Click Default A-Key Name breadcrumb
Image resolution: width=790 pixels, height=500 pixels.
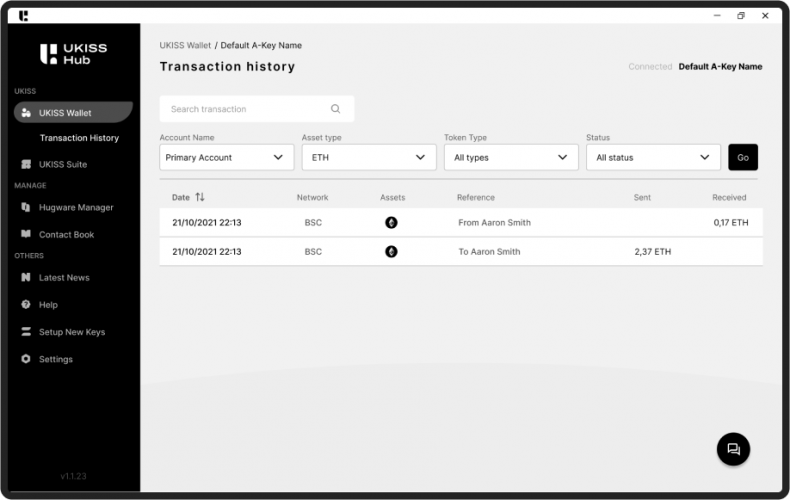click(x=261, y=45)
